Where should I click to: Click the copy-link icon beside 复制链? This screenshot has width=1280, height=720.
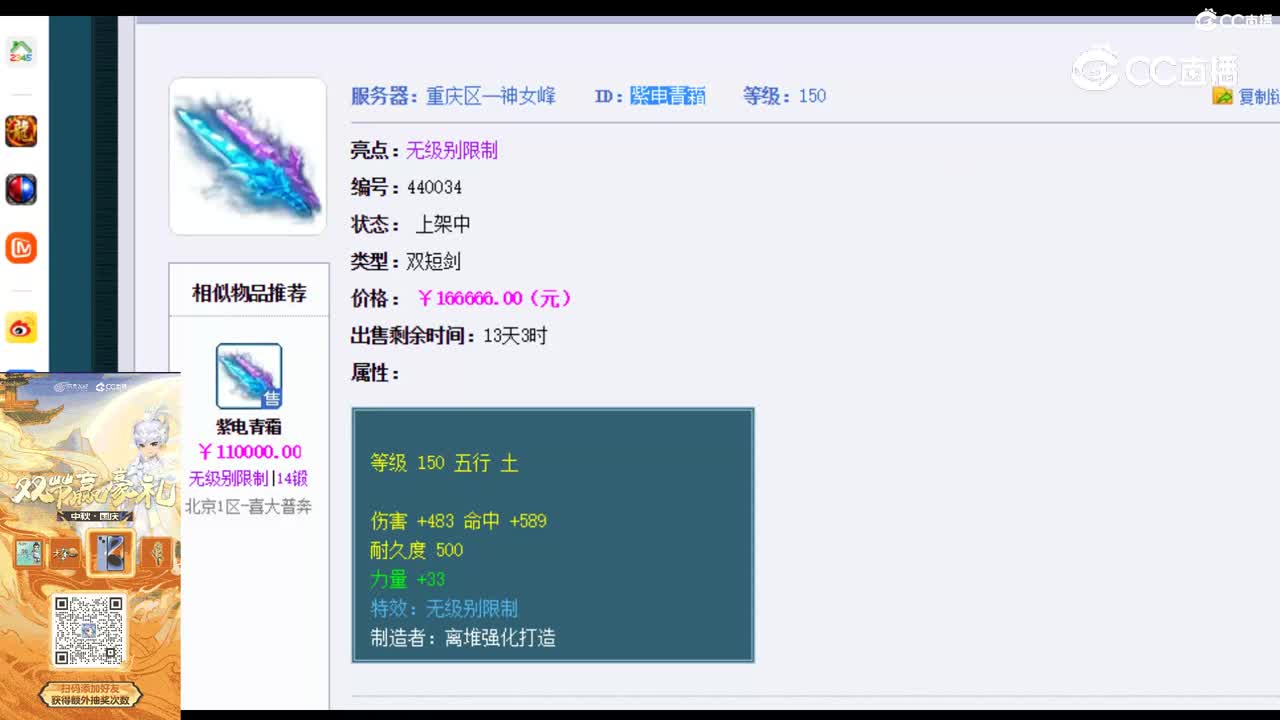coord(1222,96)
